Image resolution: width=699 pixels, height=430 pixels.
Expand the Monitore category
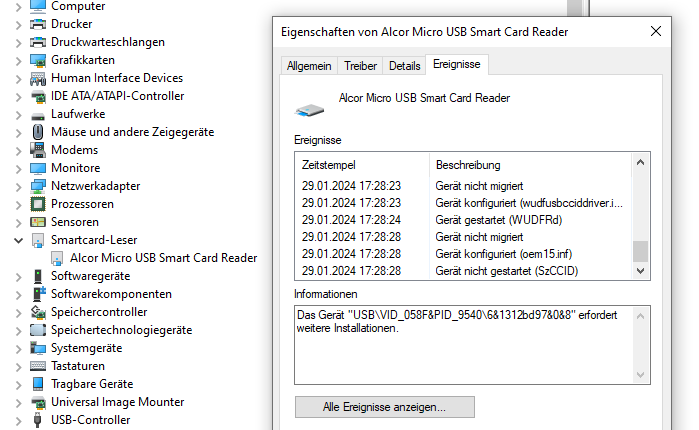click(x=18, y=169)
